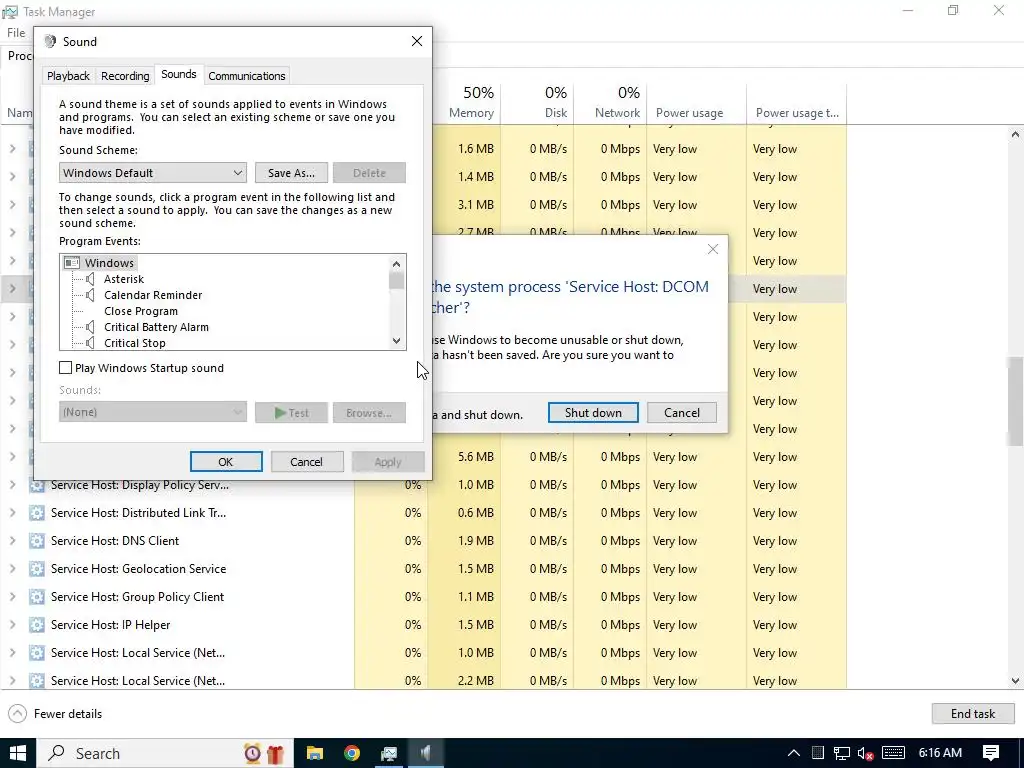Open touch keyboard icon in tray
The image size is (1024, 768).
pos(893,753)
